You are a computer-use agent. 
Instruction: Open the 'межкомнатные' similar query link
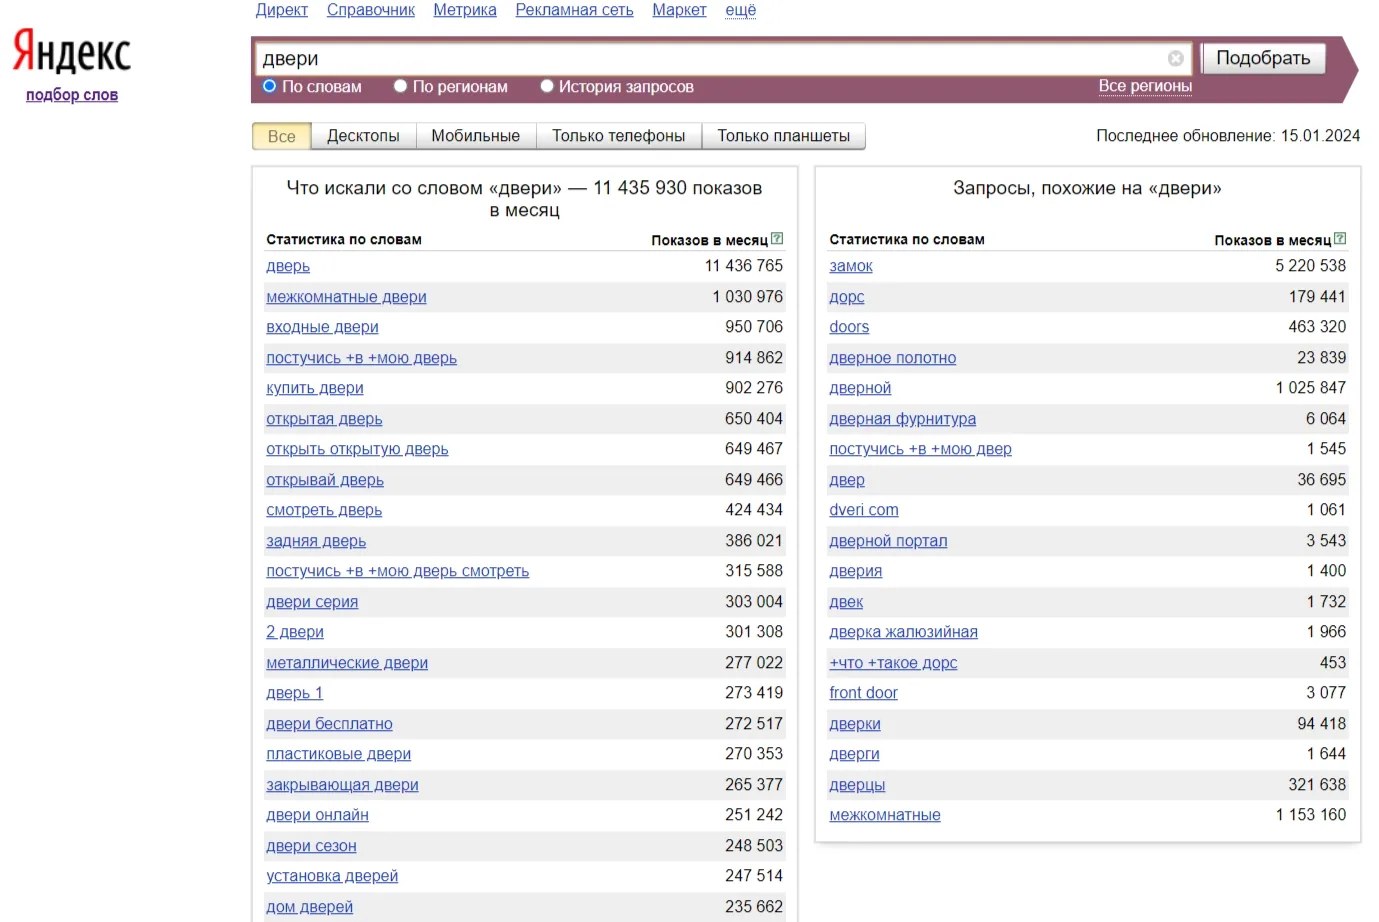(x=885, y=815)
